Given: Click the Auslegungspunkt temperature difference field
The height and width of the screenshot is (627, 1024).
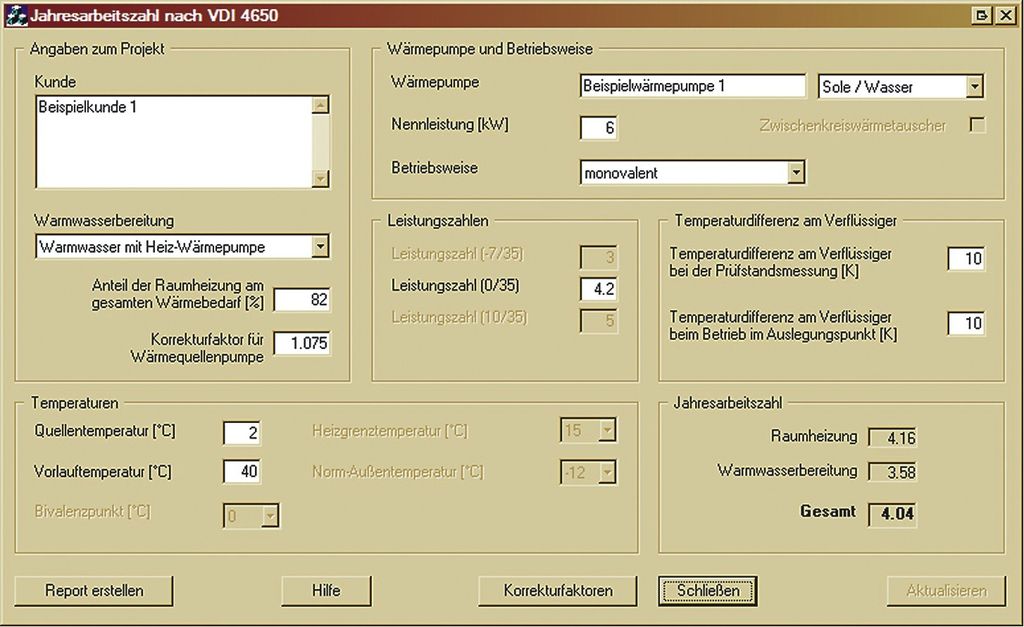Looking at the screenshot, I should coord(967,323).
